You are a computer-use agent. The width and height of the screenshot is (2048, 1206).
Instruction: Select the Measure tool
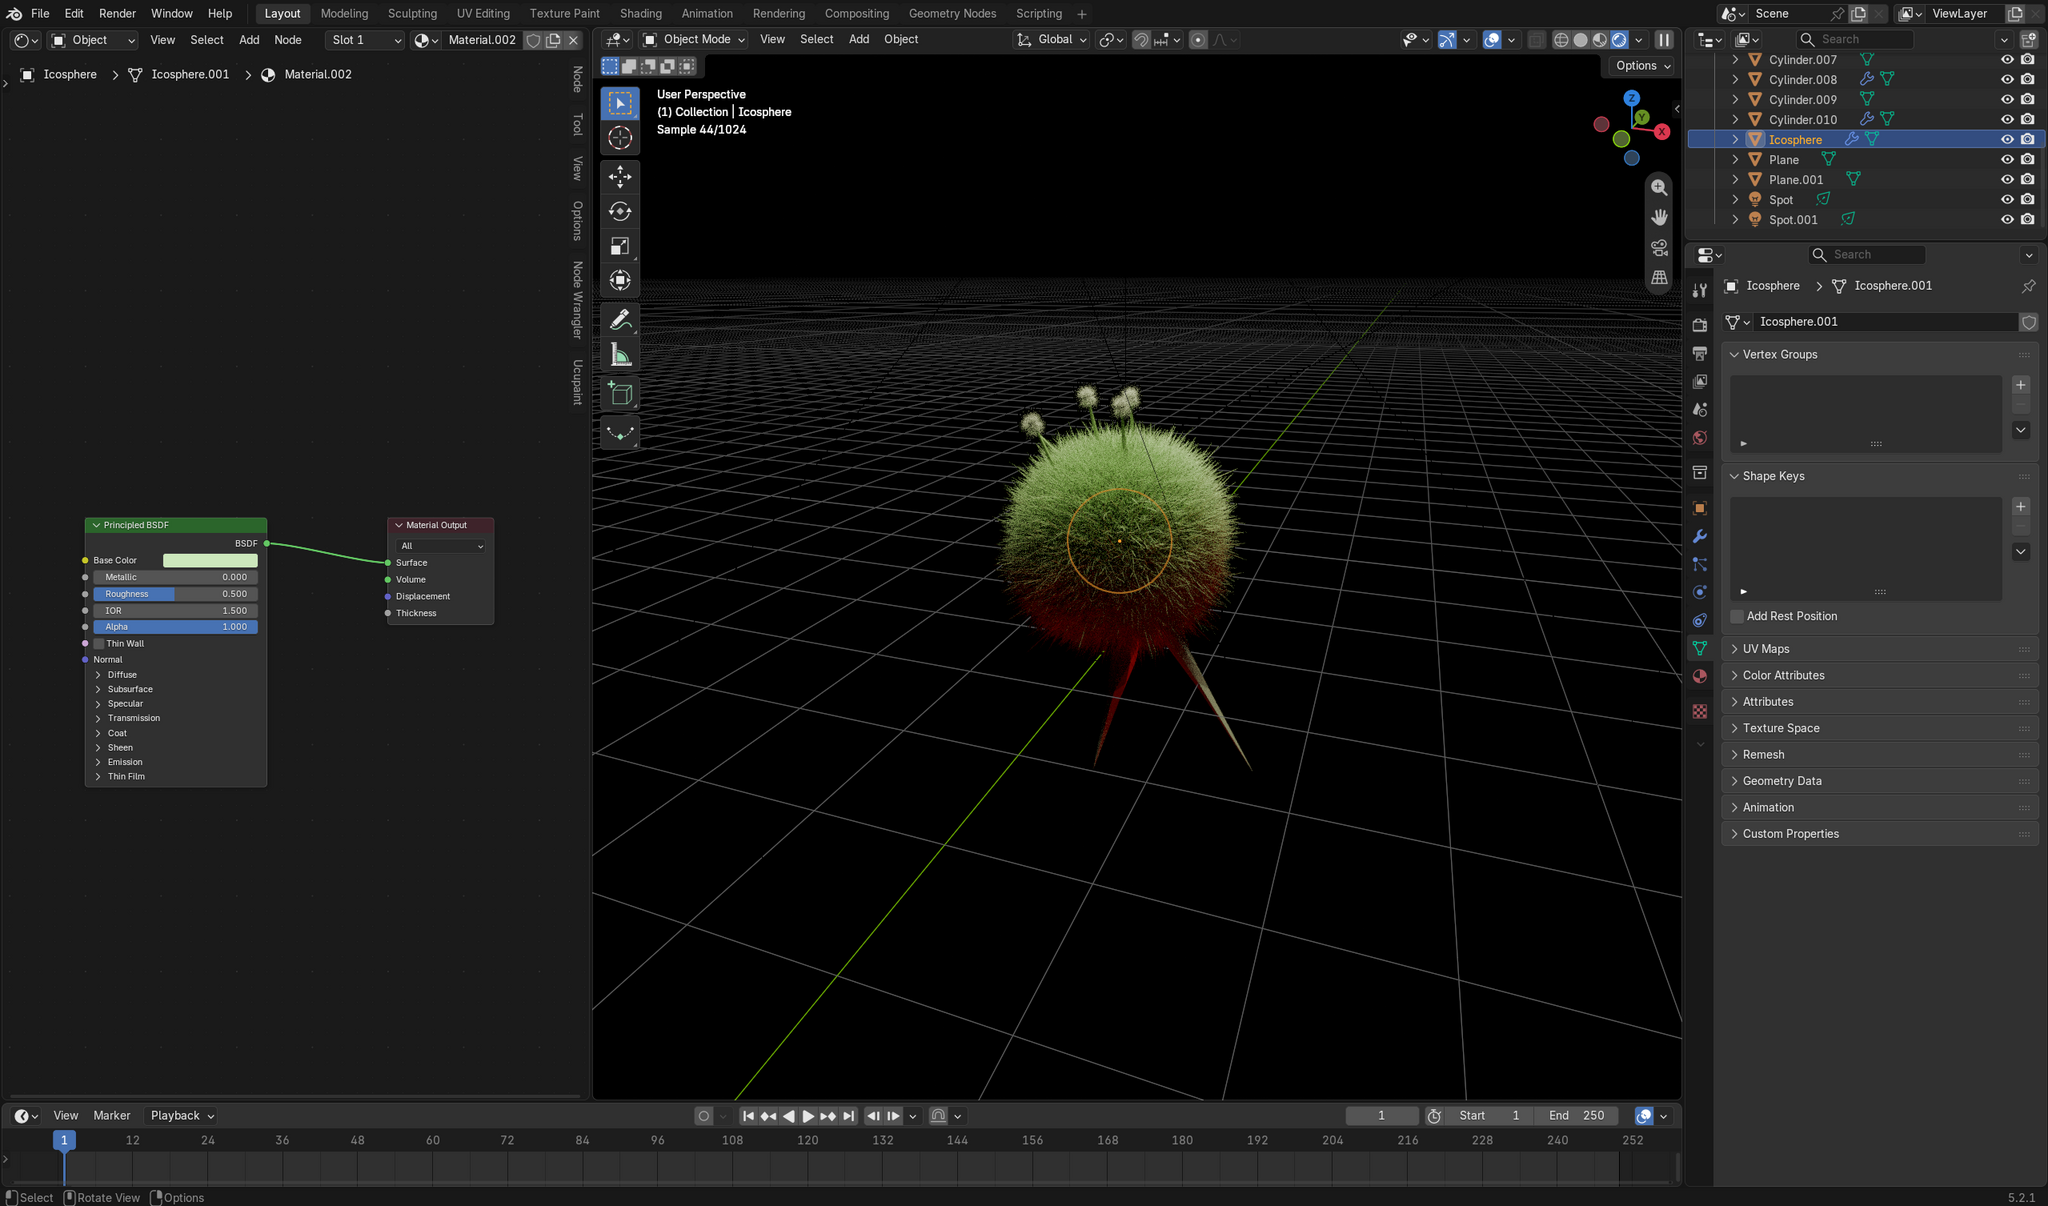[x=620, y=355]
